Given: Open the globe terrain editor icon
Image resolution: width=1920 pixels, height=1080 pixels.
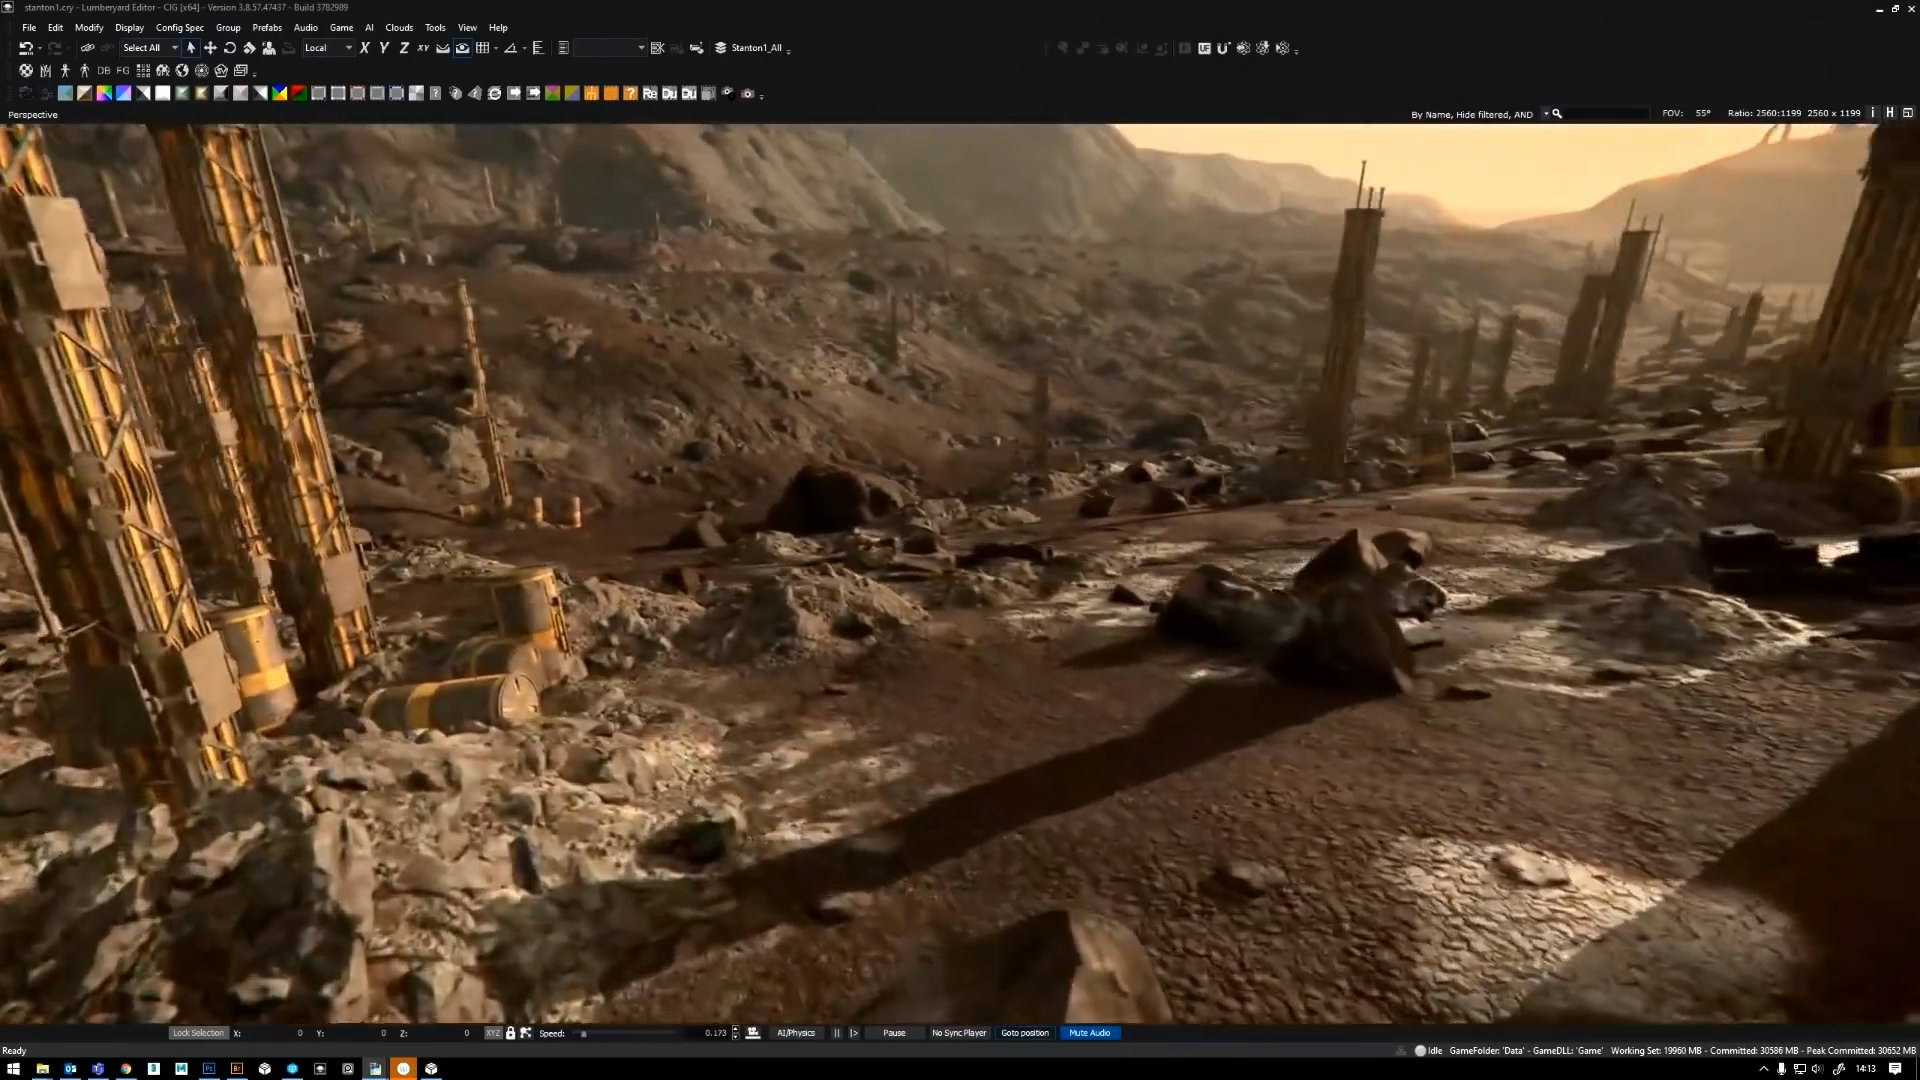Looking at the screenshot, I should pyautogui.click(x=182, y=71).
